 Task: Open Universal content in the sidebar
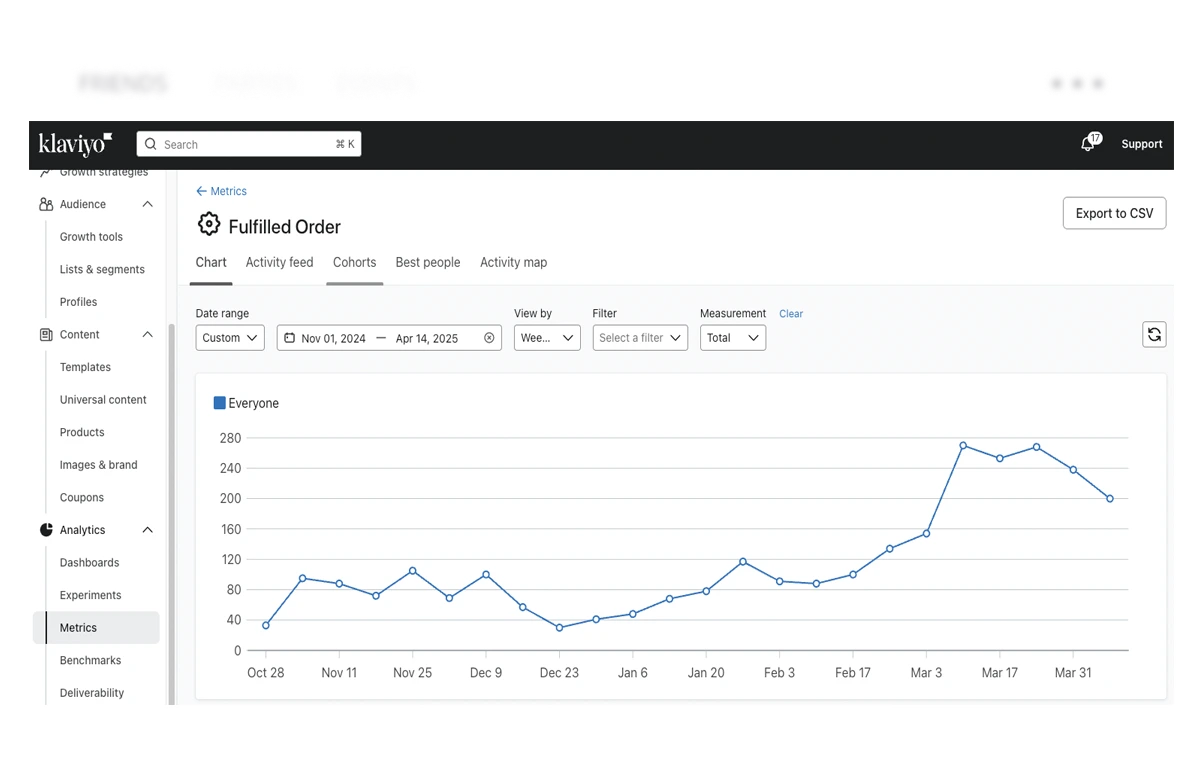[x=103, y=400]
